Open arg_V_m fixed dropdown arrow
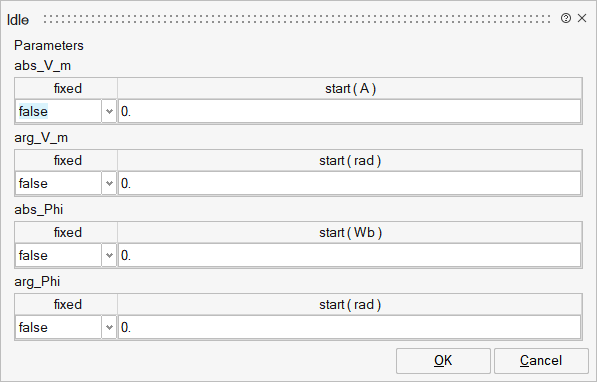The width and height of the screenshot is (597, 382). 109,183
